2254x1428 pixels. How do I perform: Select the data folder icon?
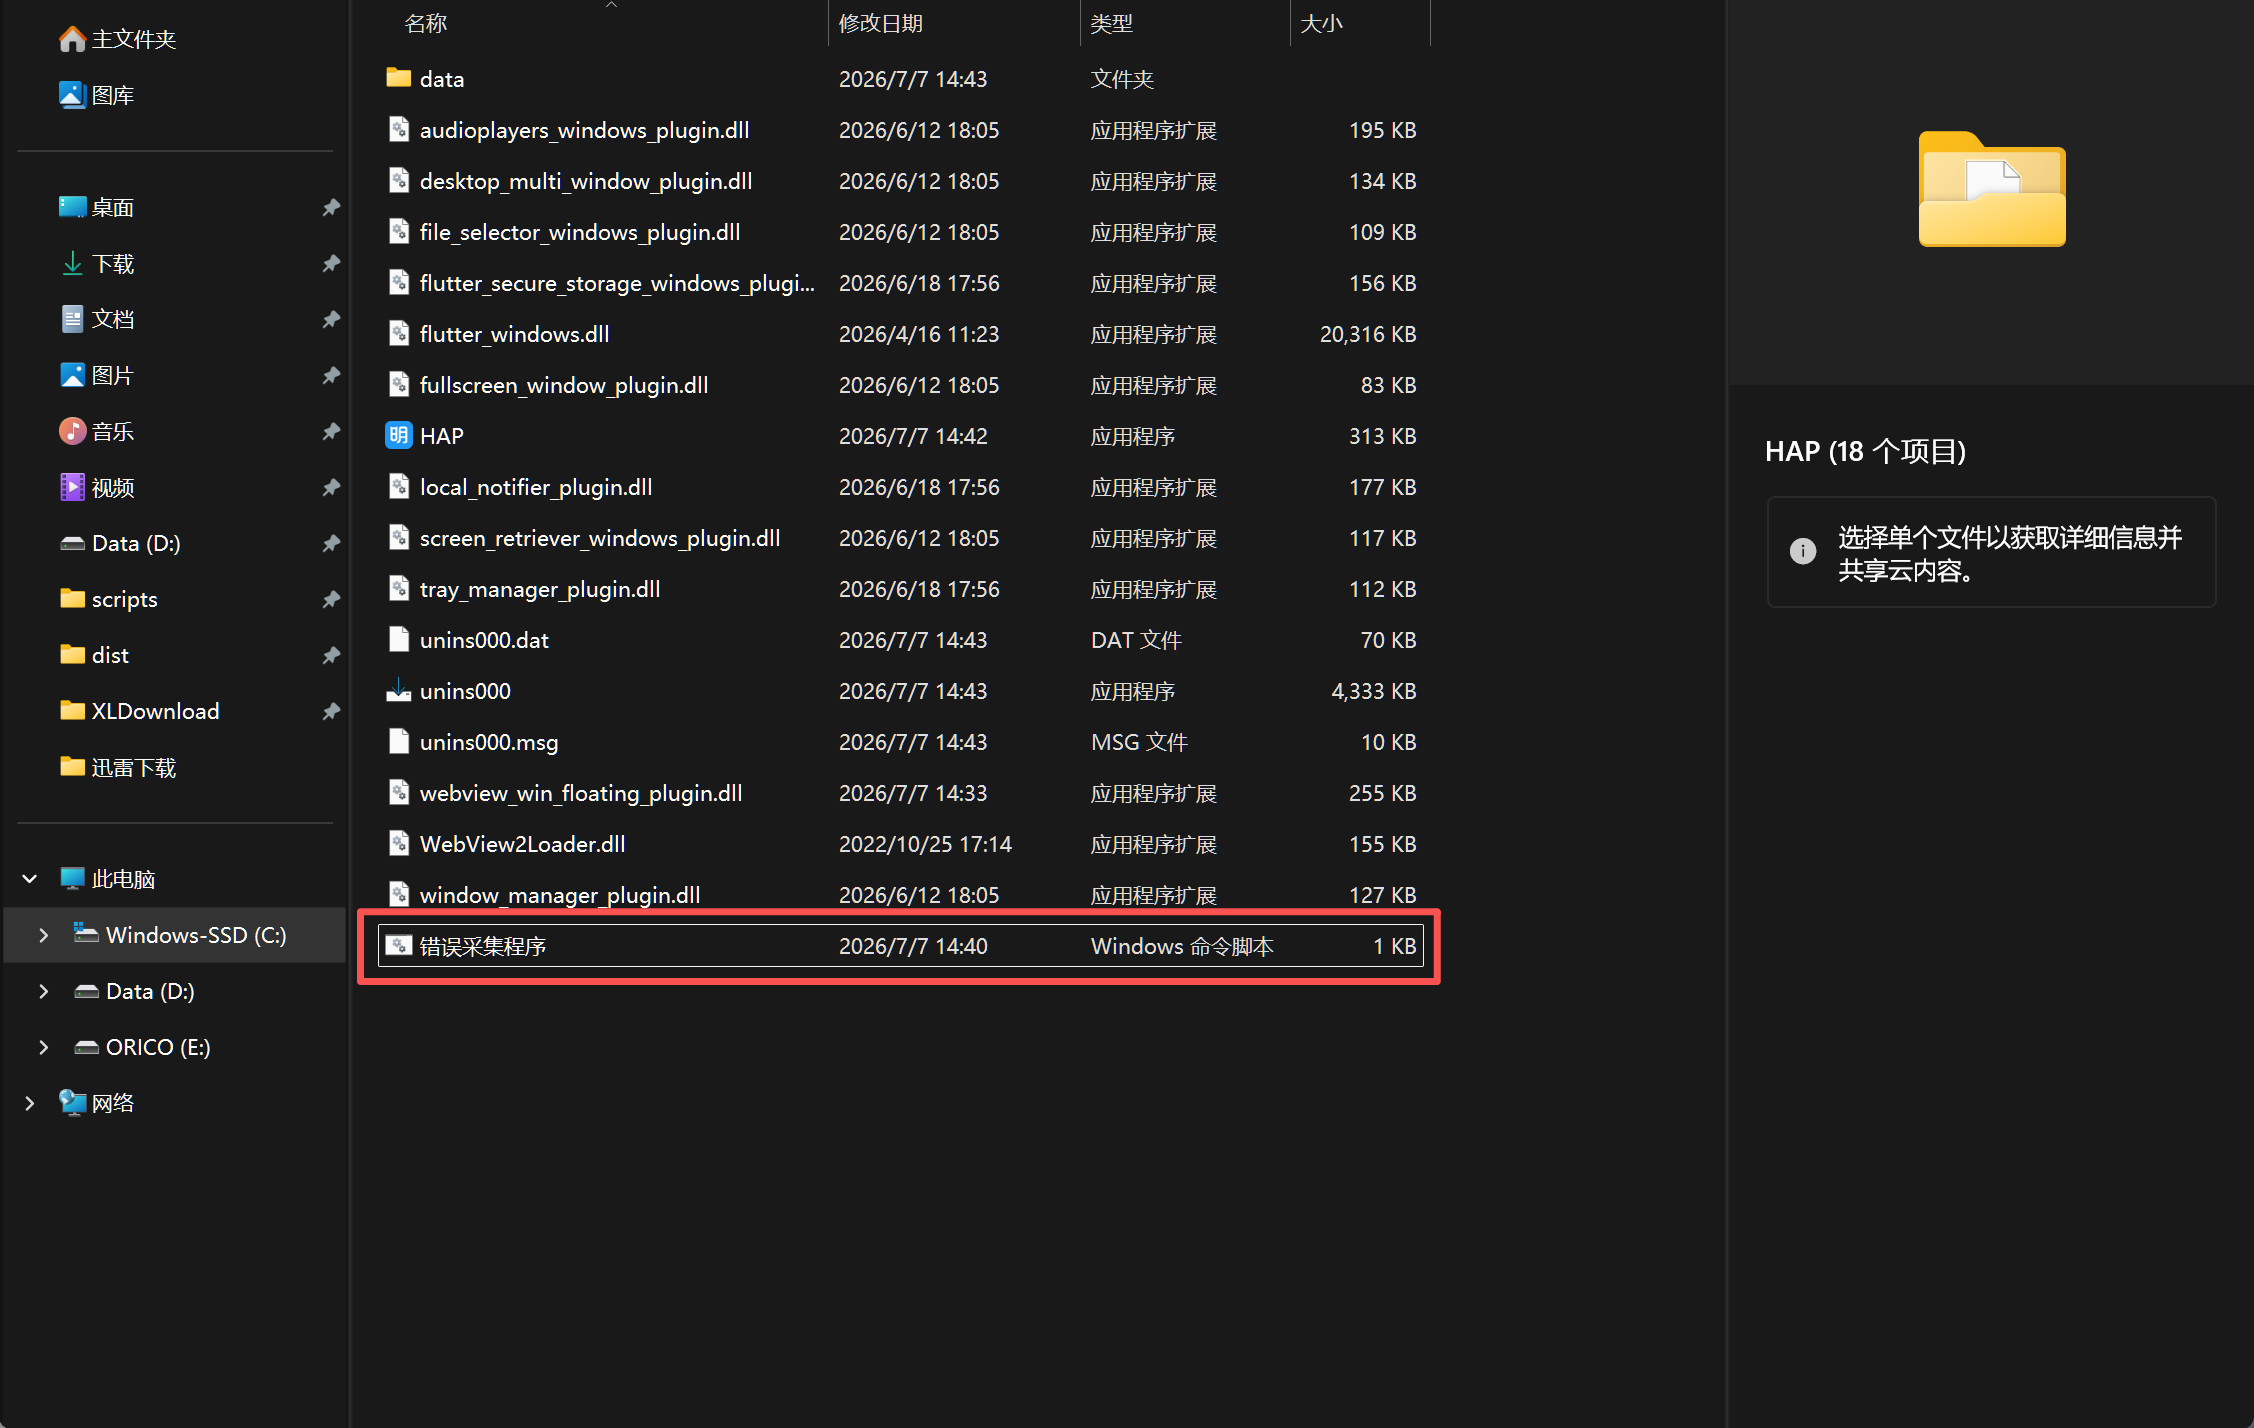398,78
